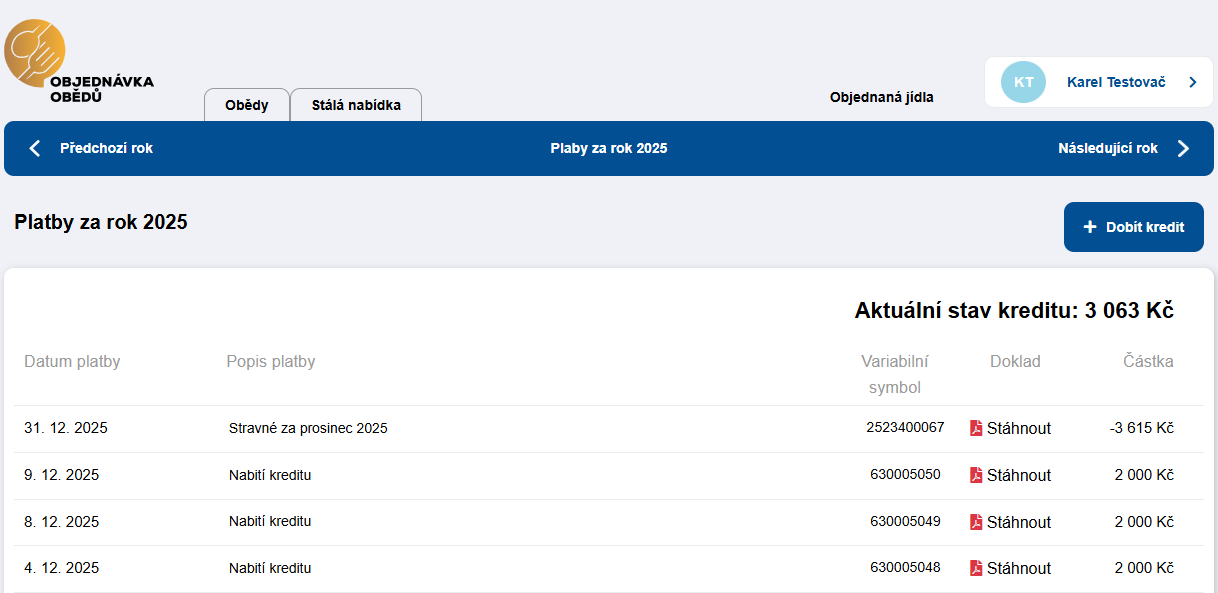Go to Předchozí rok
This screenshot has width=1218, height=593.
pyautogui.click(x=106, y=148)
